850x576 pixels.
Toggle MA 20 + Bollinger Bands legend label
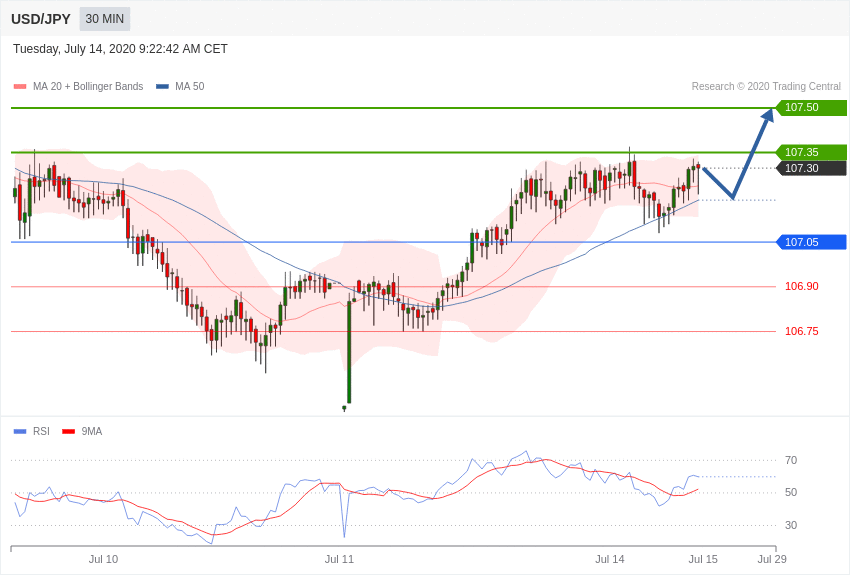coord(88,87)
